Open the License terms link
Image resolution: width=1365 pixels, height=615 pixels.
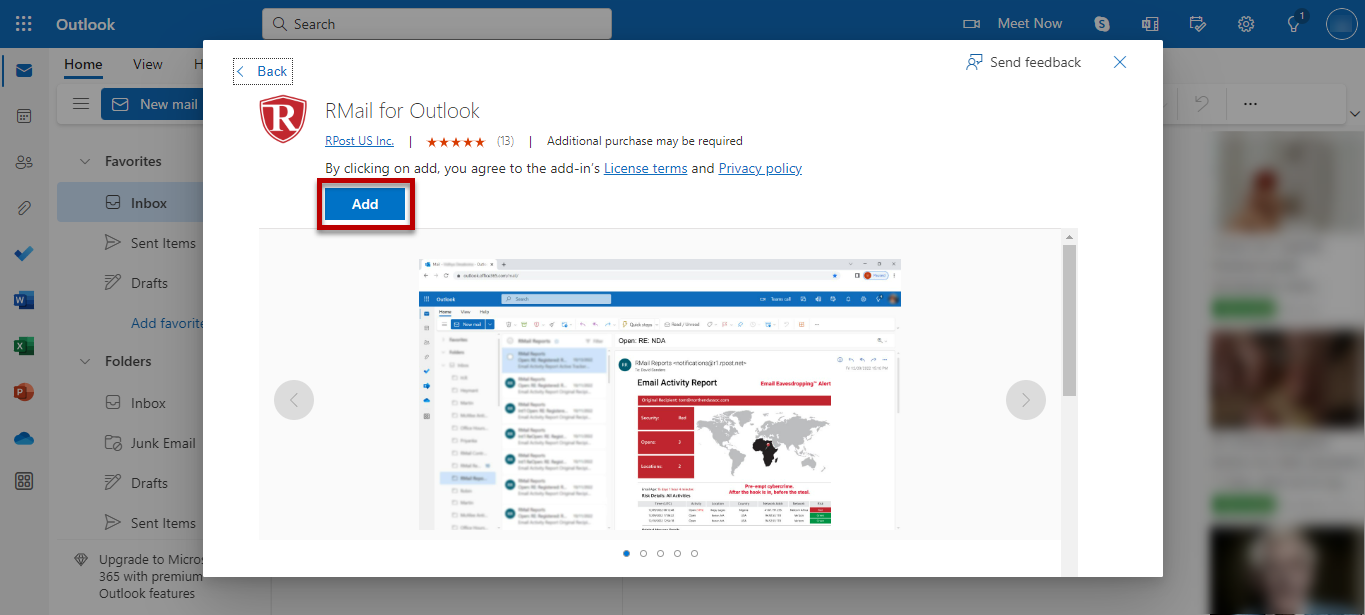[x=645, y=168]
